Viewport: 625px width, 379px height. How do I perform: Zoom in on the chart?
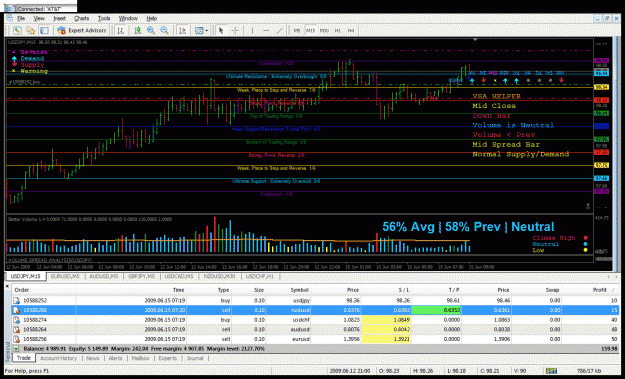[151, 30]
